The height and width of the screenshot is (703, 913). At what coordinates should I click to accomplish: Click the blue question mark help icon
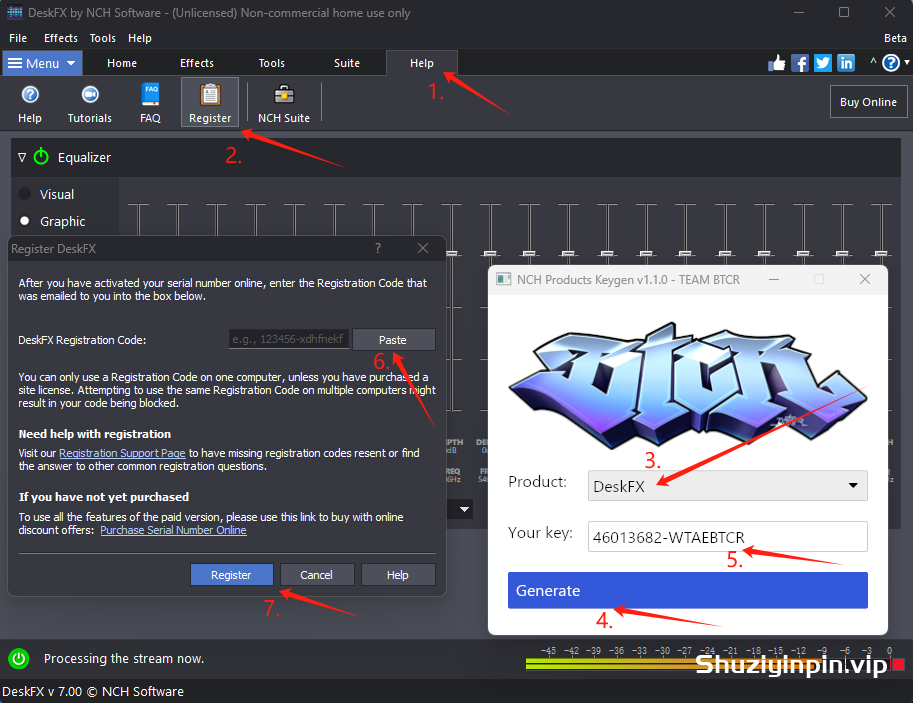click(x=891, y=63)
